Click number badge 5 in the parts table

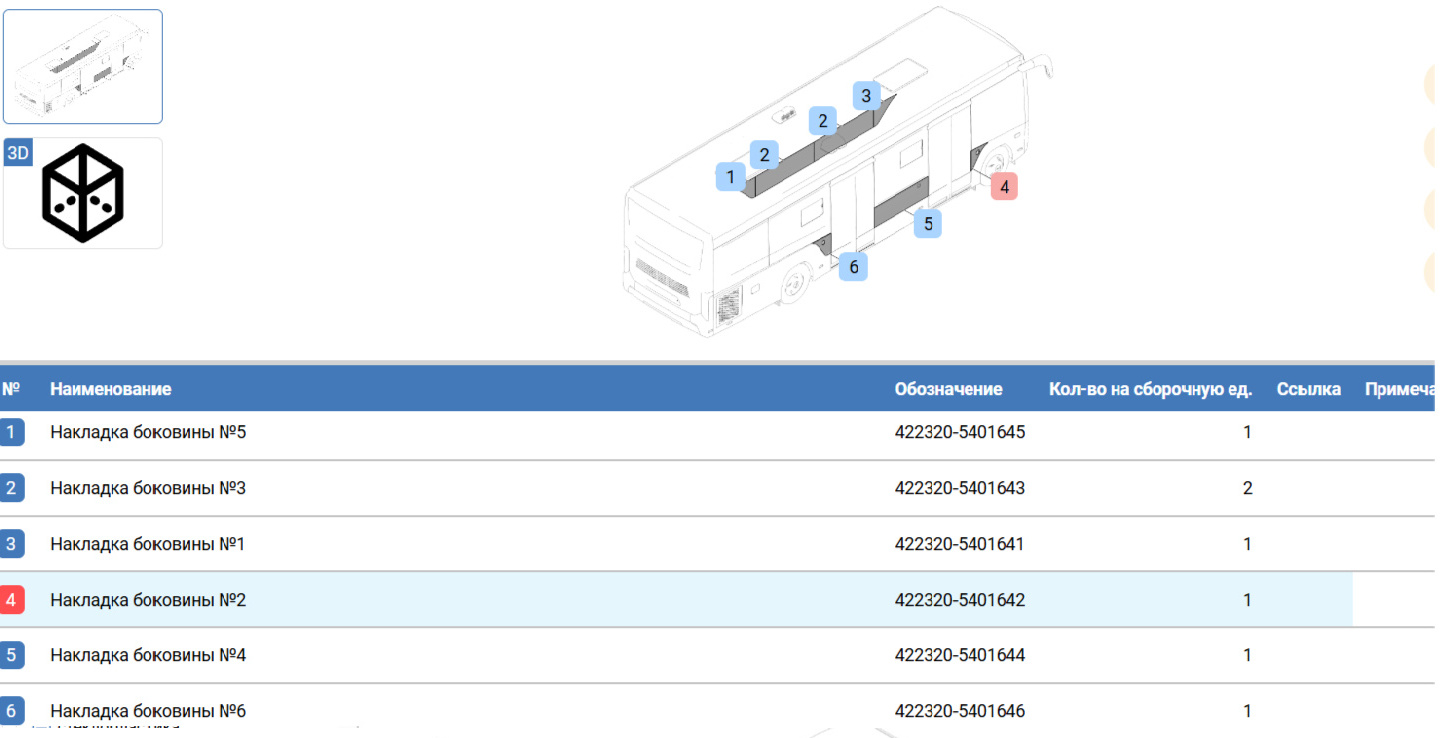click(x=11, y=656)
